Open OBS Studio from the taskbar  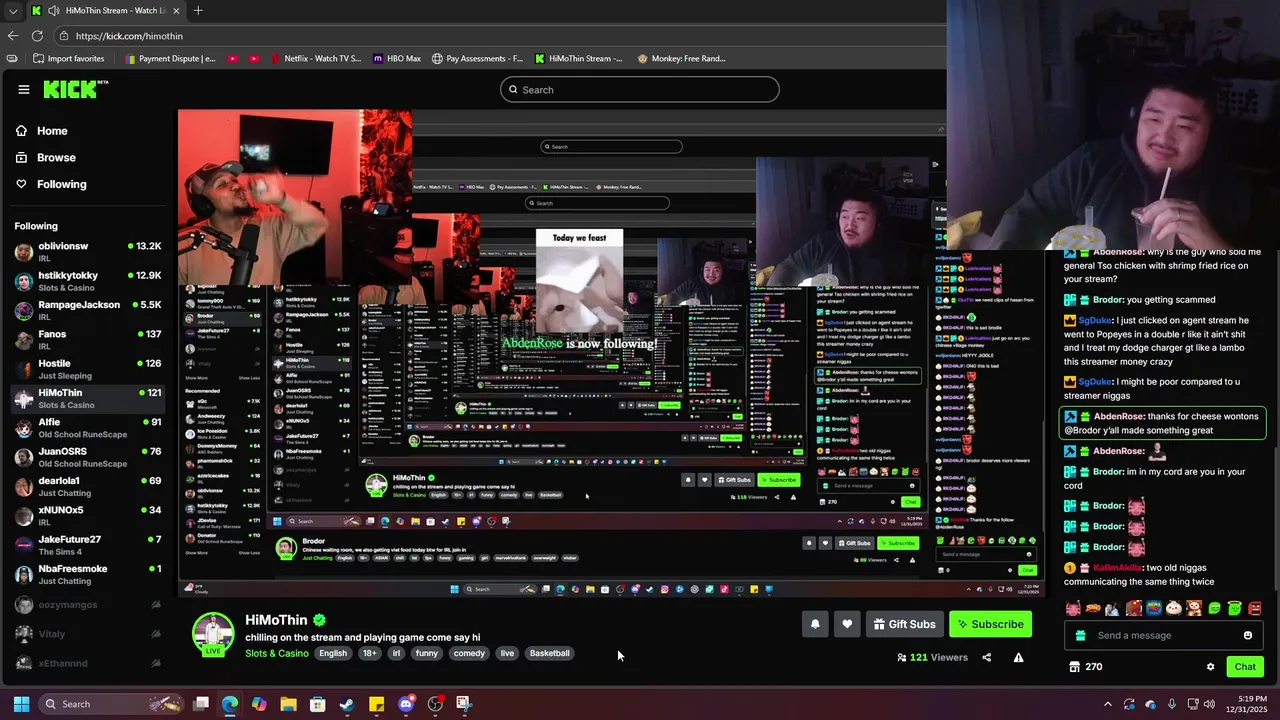click(x=435, y=704)
